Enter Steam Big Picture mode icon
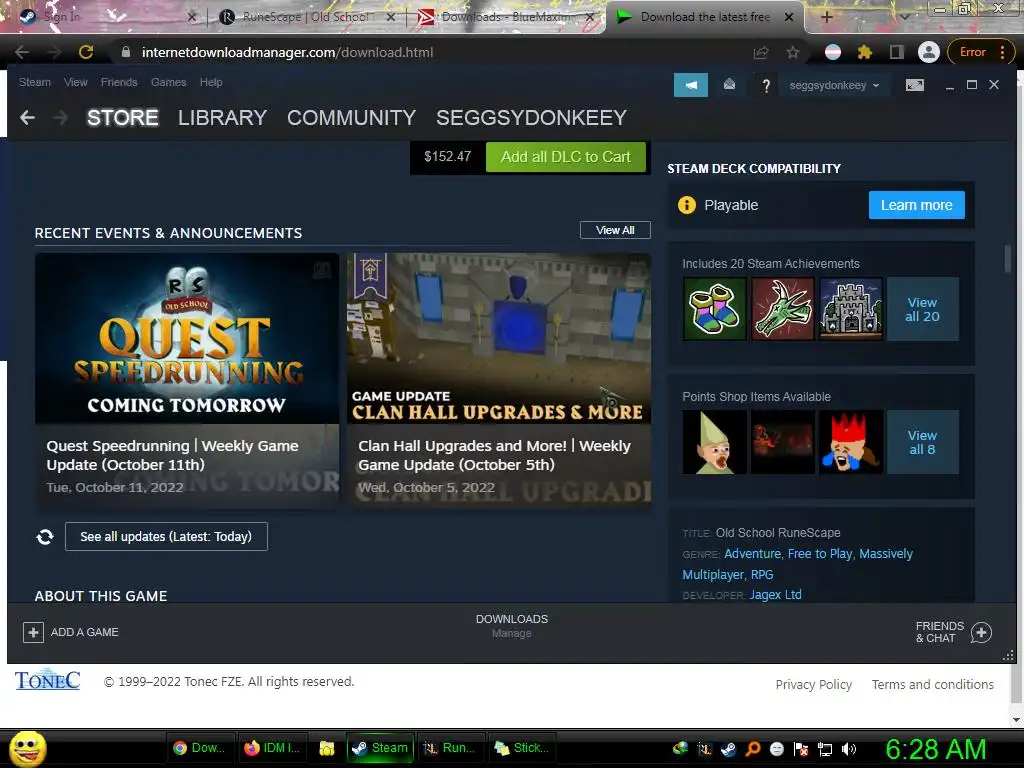Image resolution: width=1024 pixels, height=768 pixels. click(914, 85)
